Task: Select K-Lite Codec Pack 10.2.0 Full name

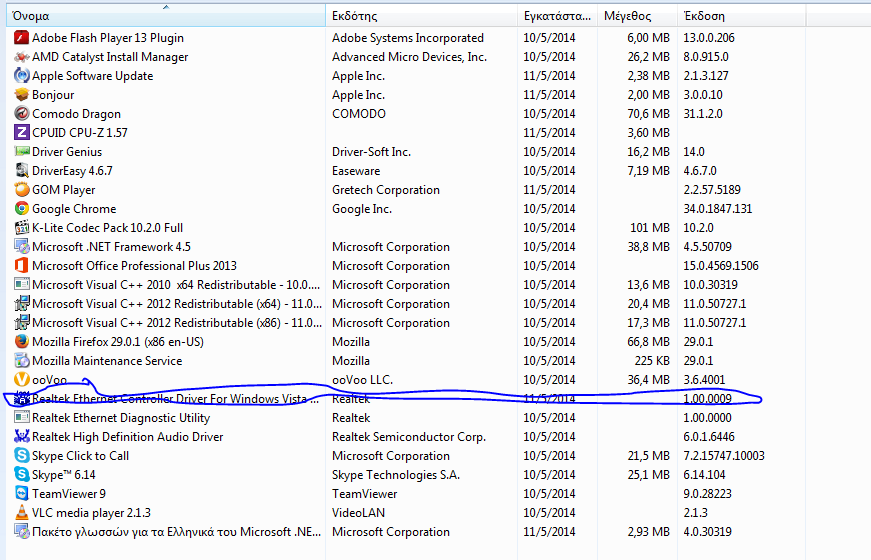Action: (107, 227)
